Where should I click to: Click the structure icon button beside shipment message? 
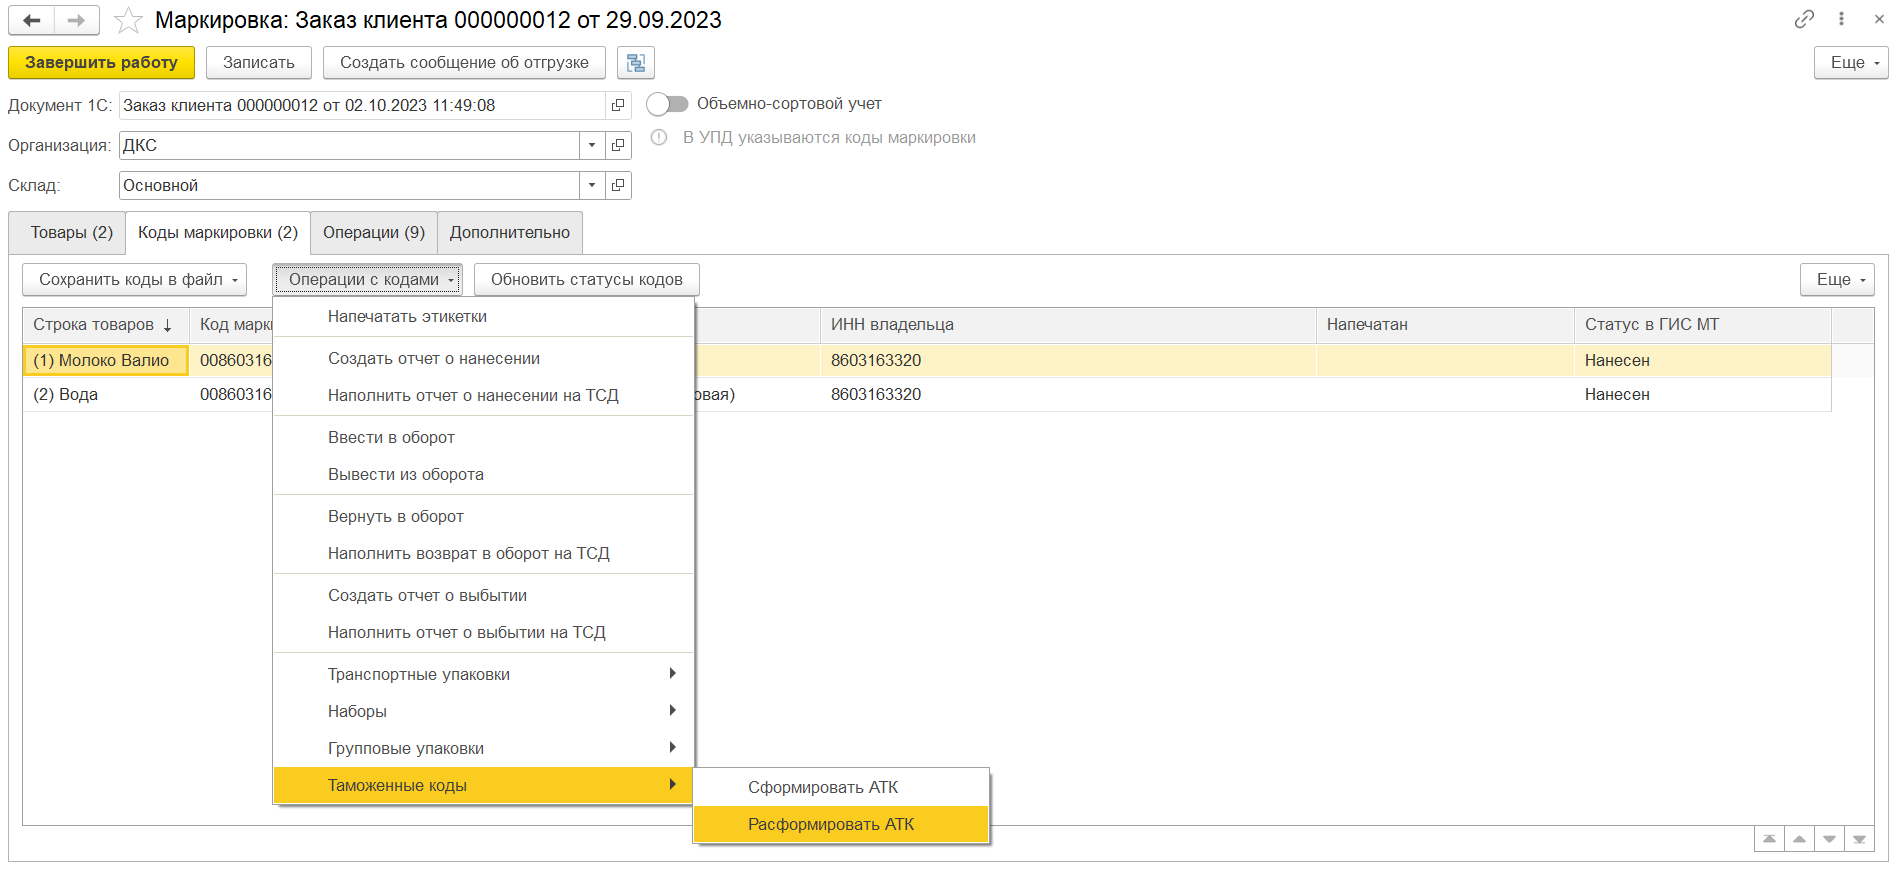coord(636,63)
